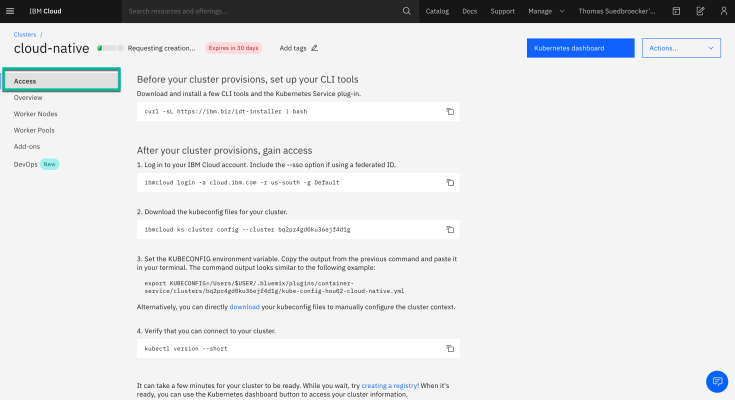Focus the Search resources and offerings field
This screenshot has width=735, height=400.
262,11
